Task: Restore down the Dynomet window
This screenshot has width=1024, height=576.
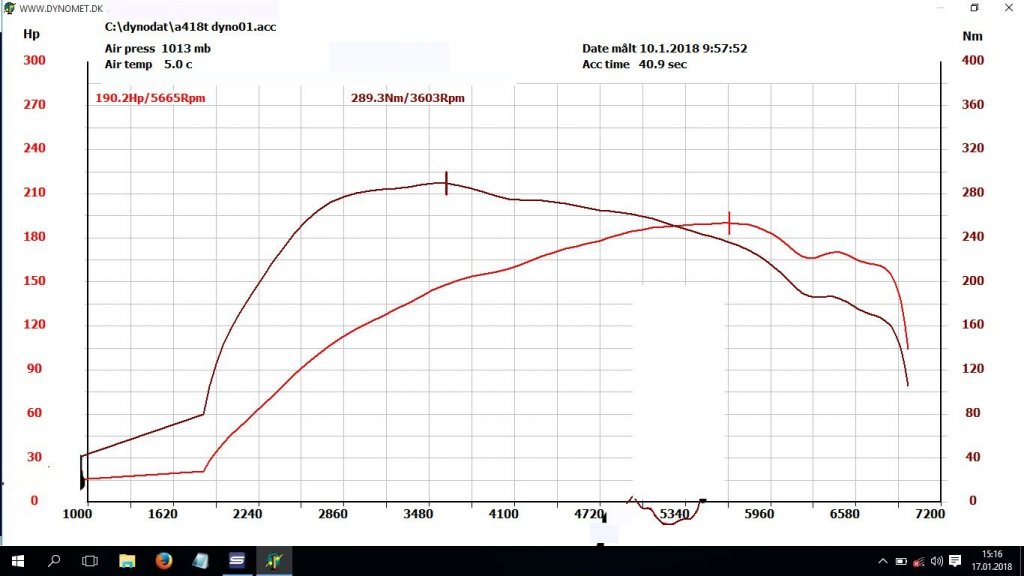Action: pos(974,8)
